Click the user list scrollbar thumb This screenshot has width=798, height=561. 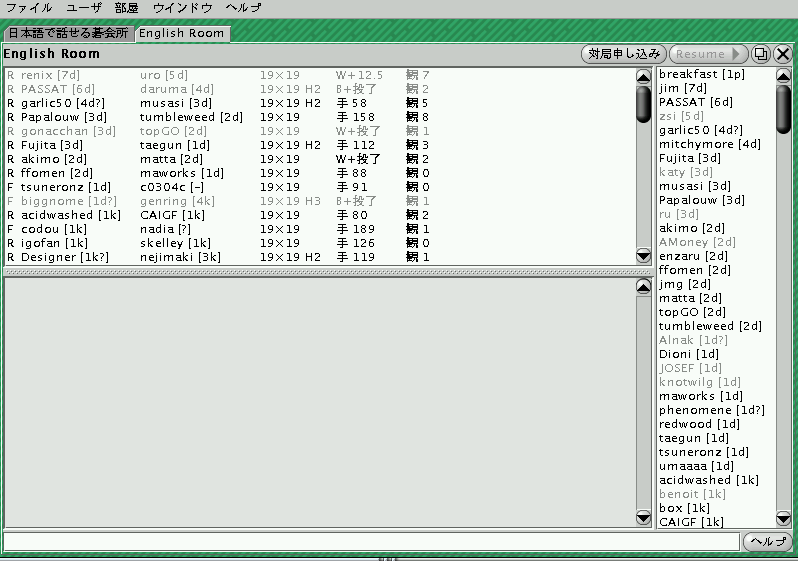(783, 102)
